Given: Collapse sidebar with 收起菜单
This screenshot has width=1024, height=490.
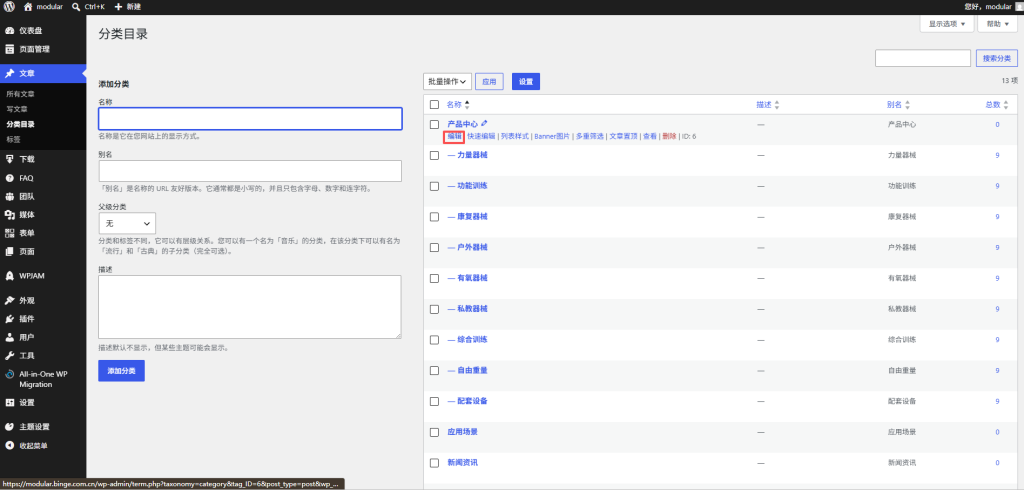Looking at the screenshot, I should (43, 446).
